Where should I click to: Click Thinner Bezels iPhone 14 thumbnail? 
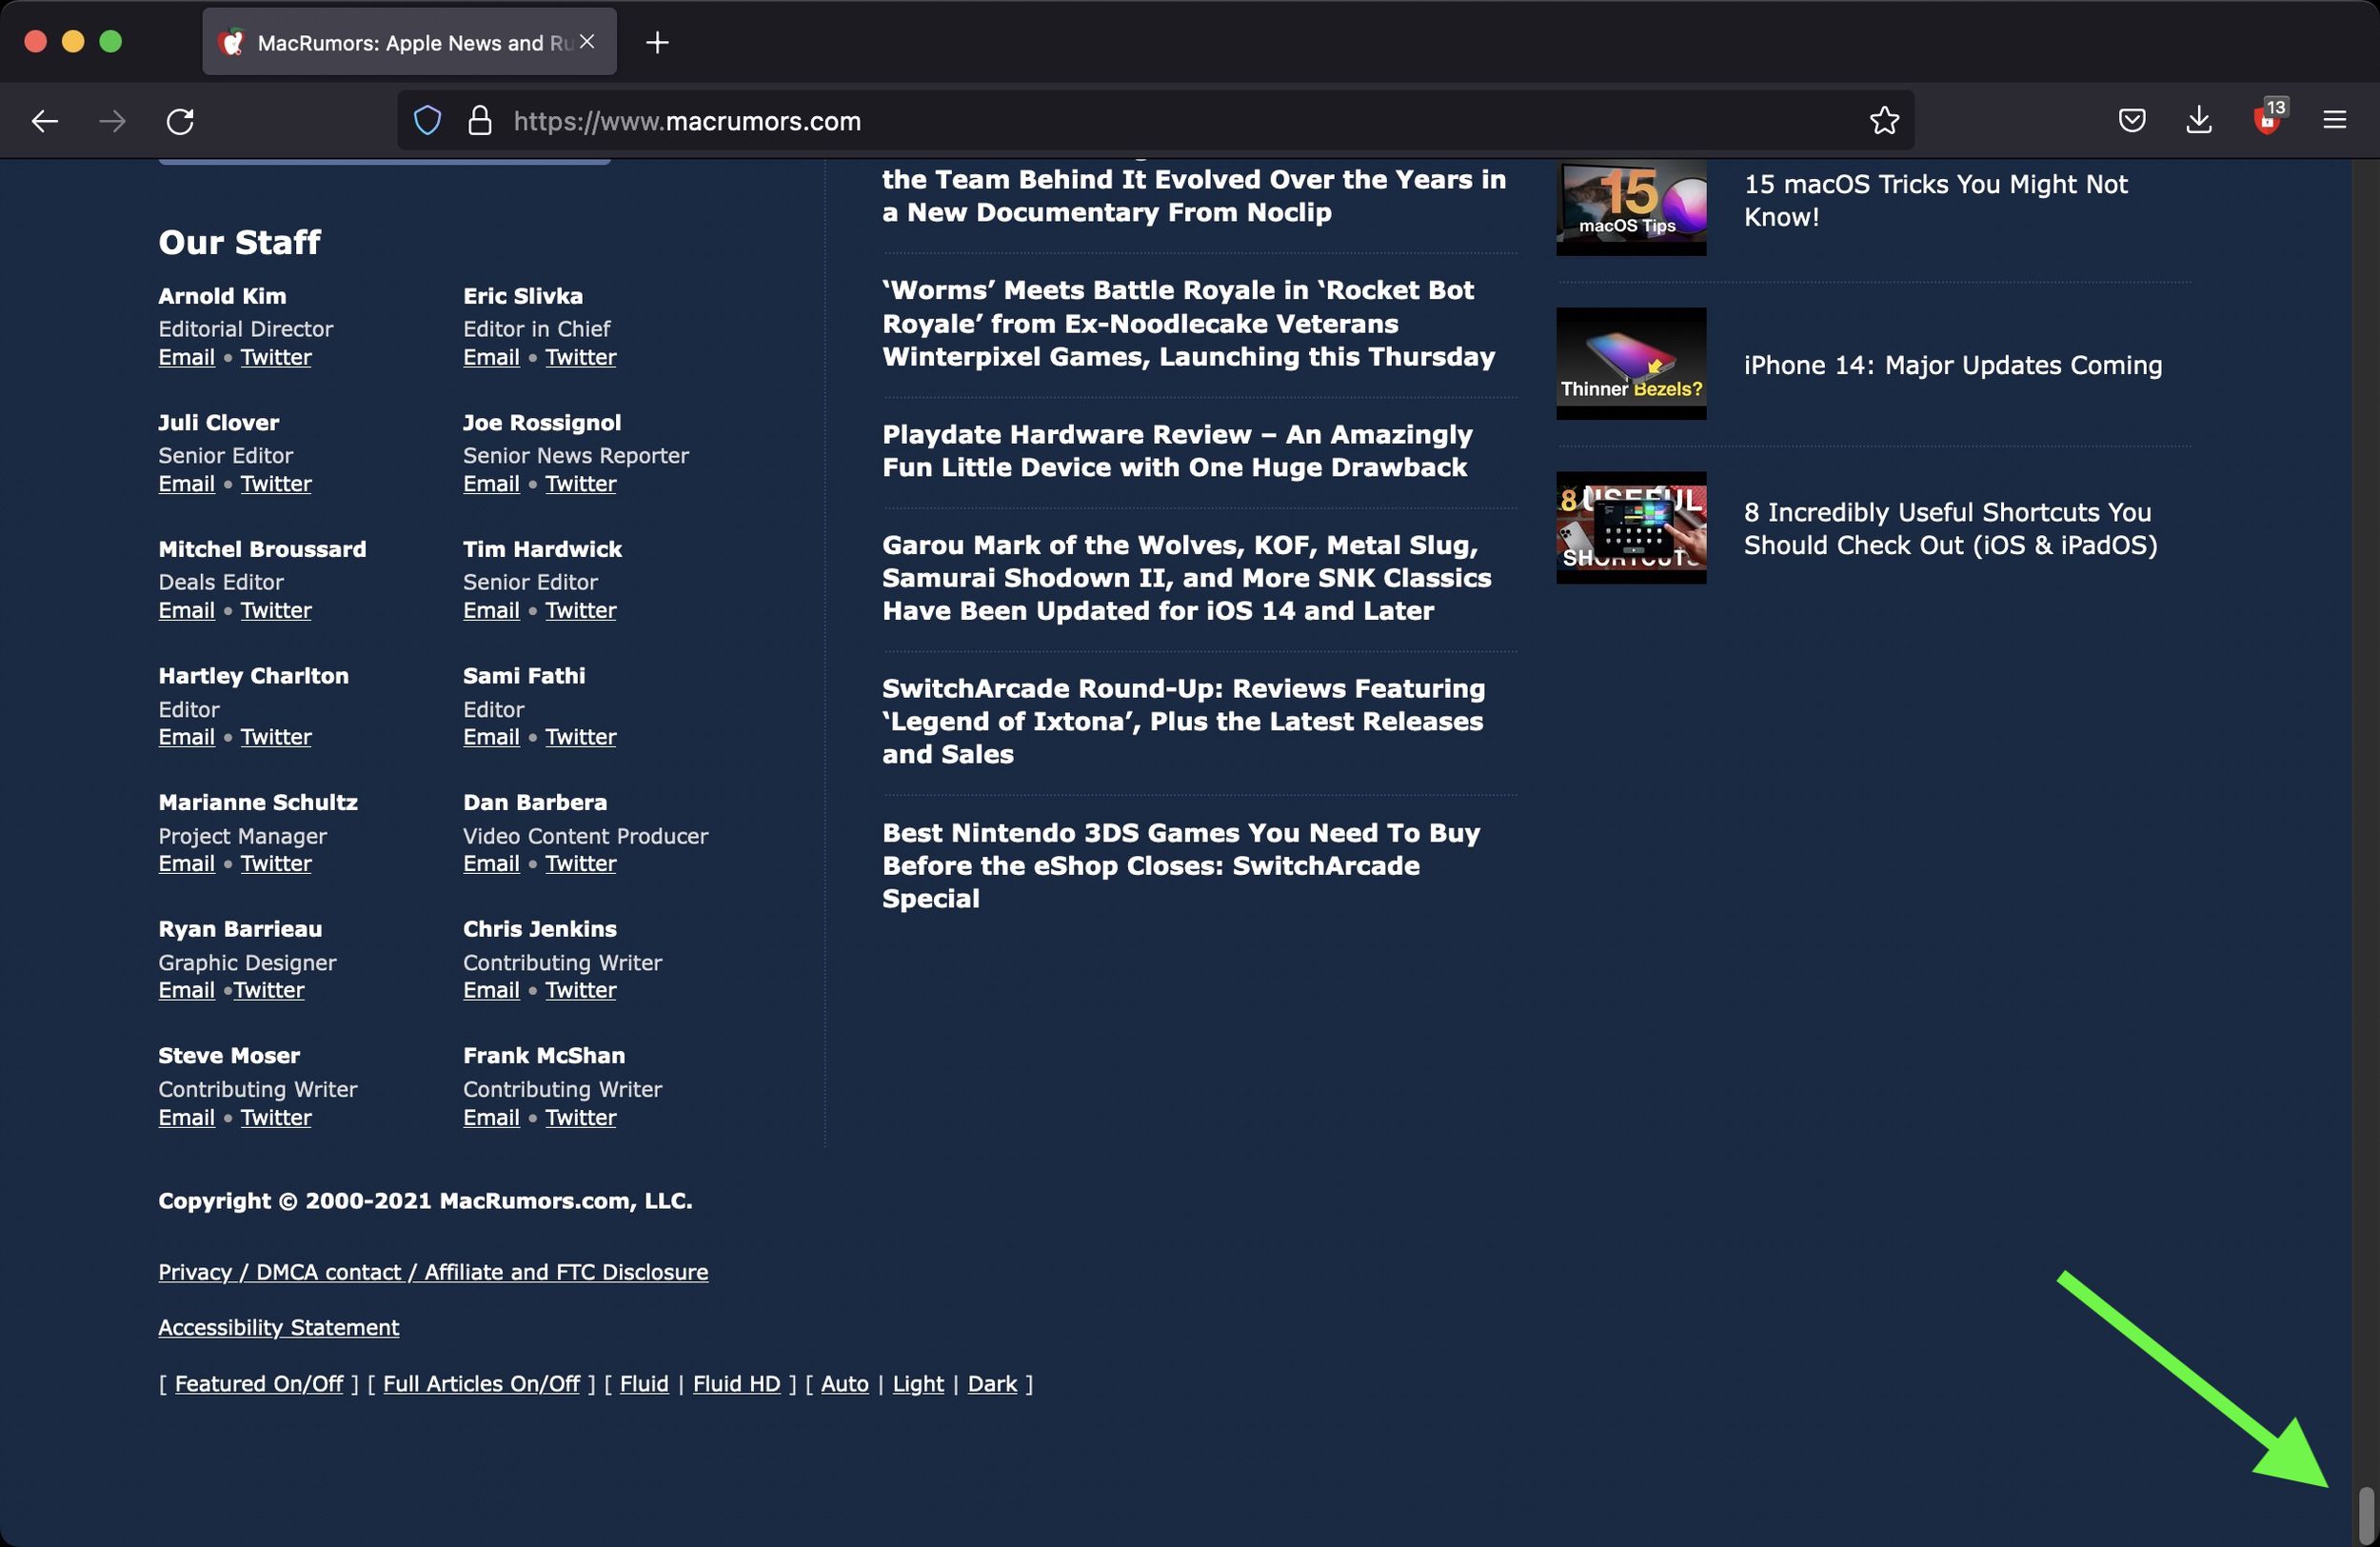(1631, 364)
